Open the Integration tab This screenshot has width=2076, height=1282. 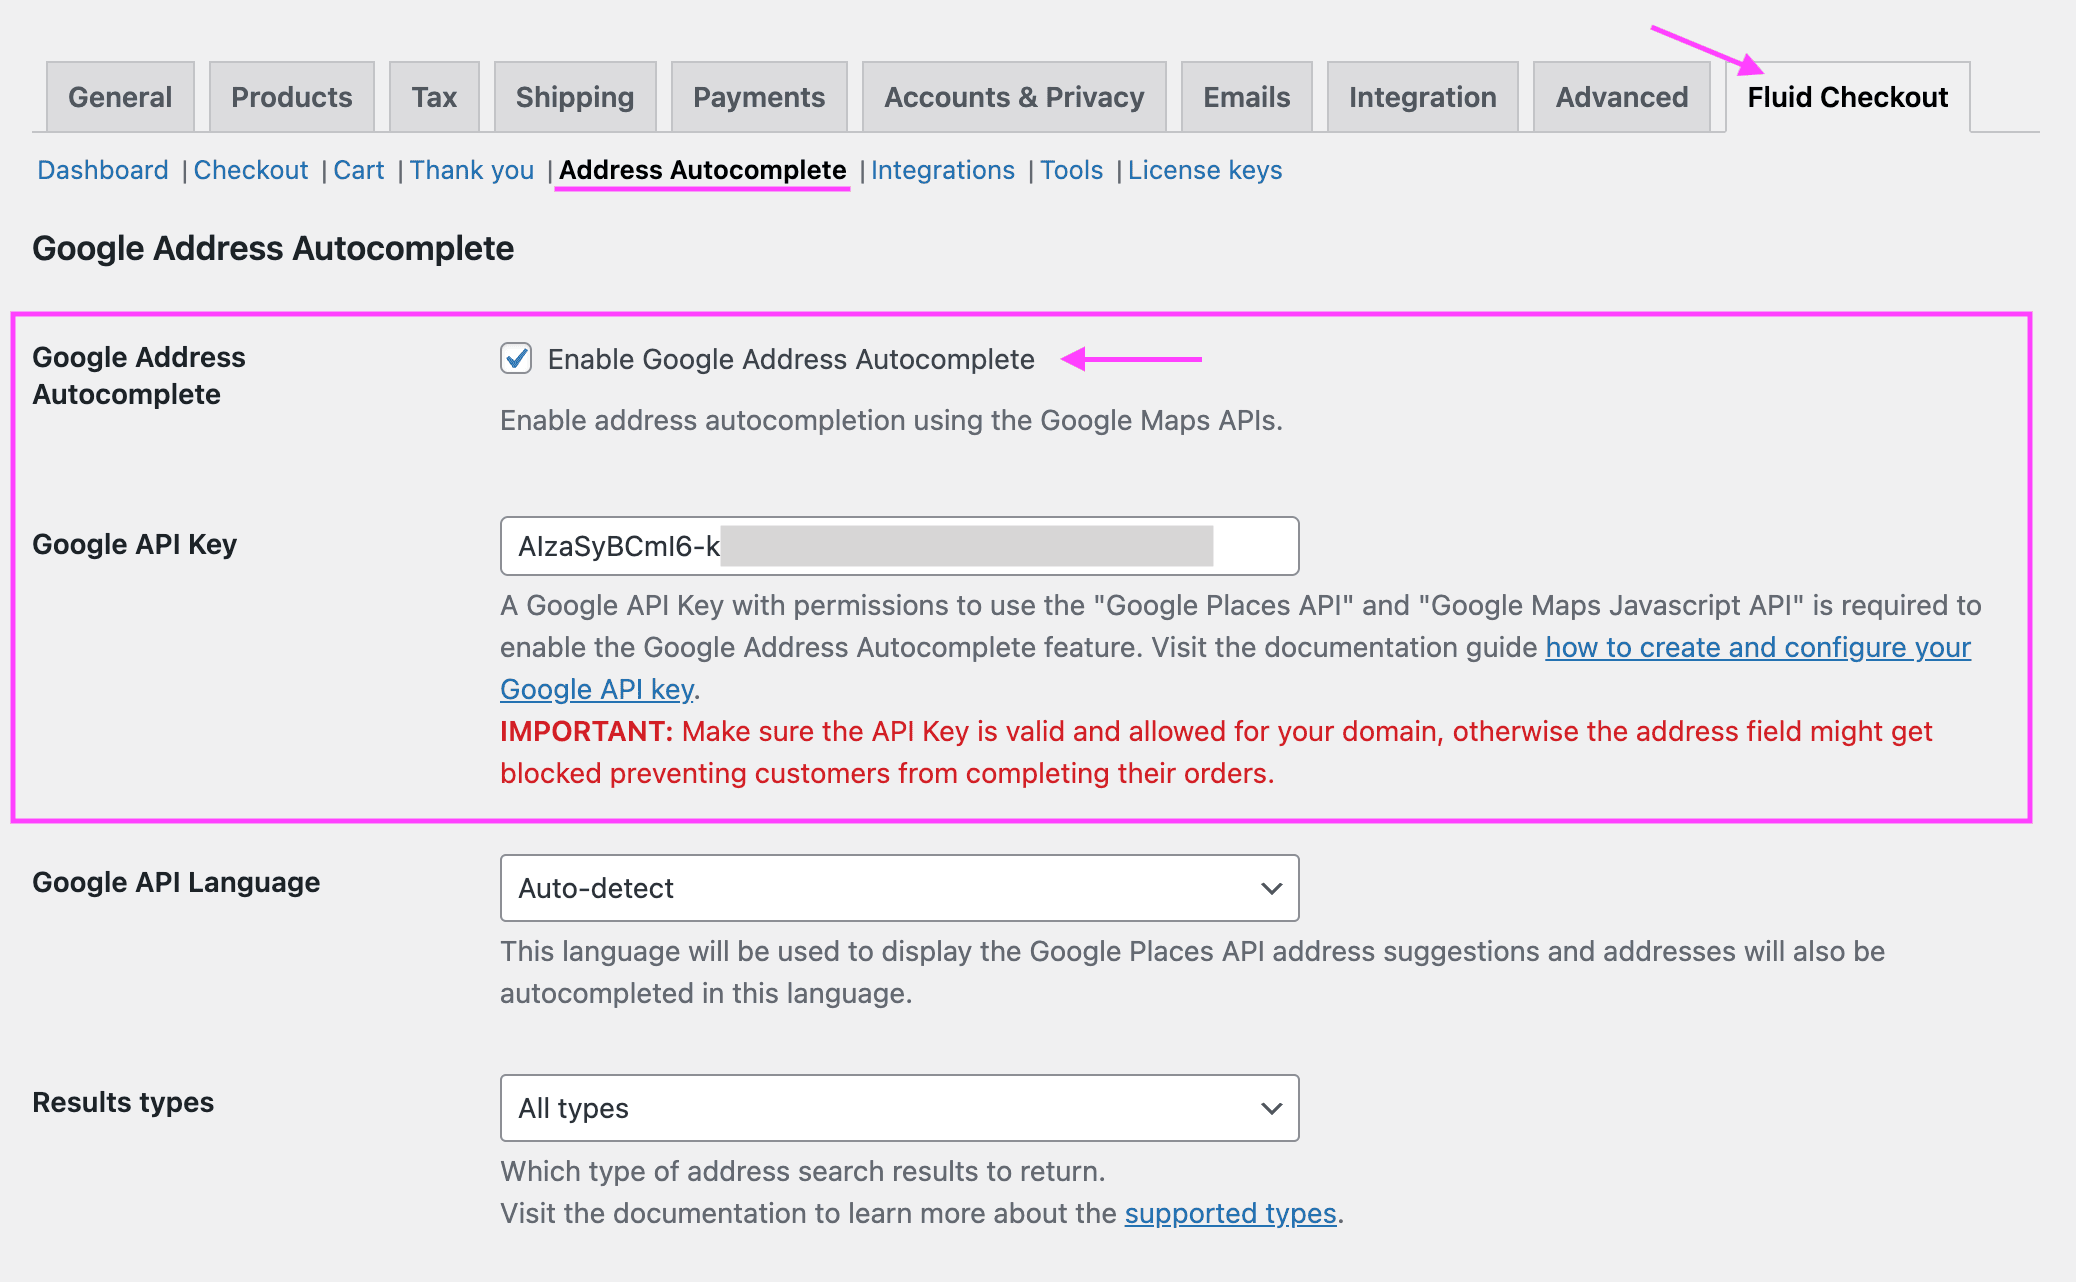(1423, 97)
